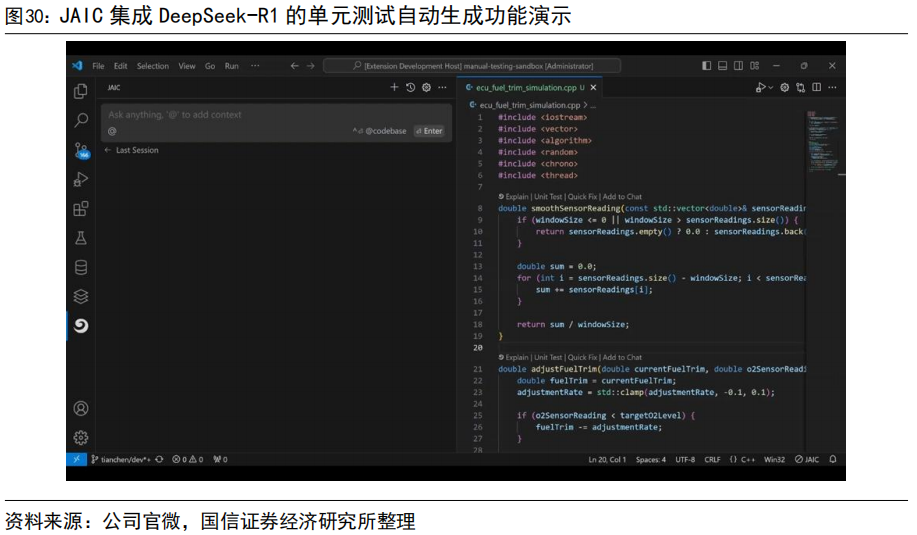
Task: Click the JAIC swirl icon in the activity bar
Action: (81, 325)
